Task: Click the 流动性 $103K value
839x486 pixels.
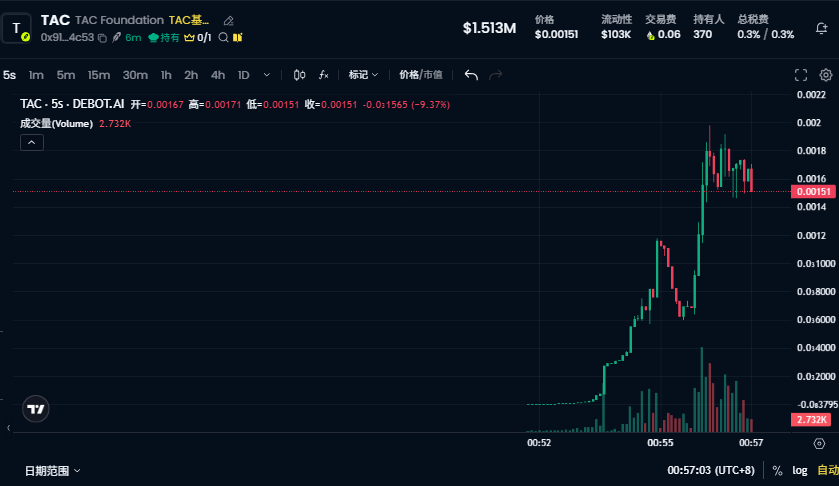Action: click(x=616, y=34)
